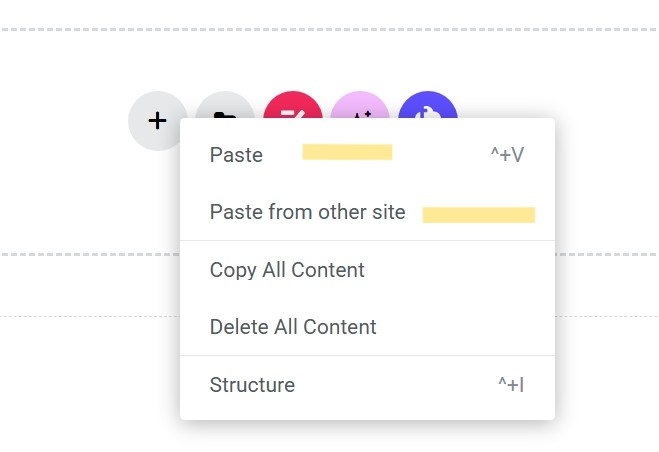This screenshot has width=659, height=452.
Task: Select Delete All Content
Action: coord(293,327)
